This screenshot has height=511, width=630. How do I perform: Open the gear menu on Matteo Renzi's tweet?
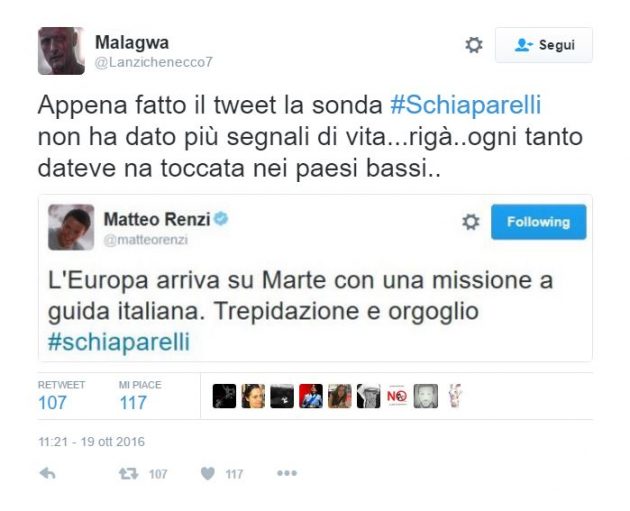point(470,222)
